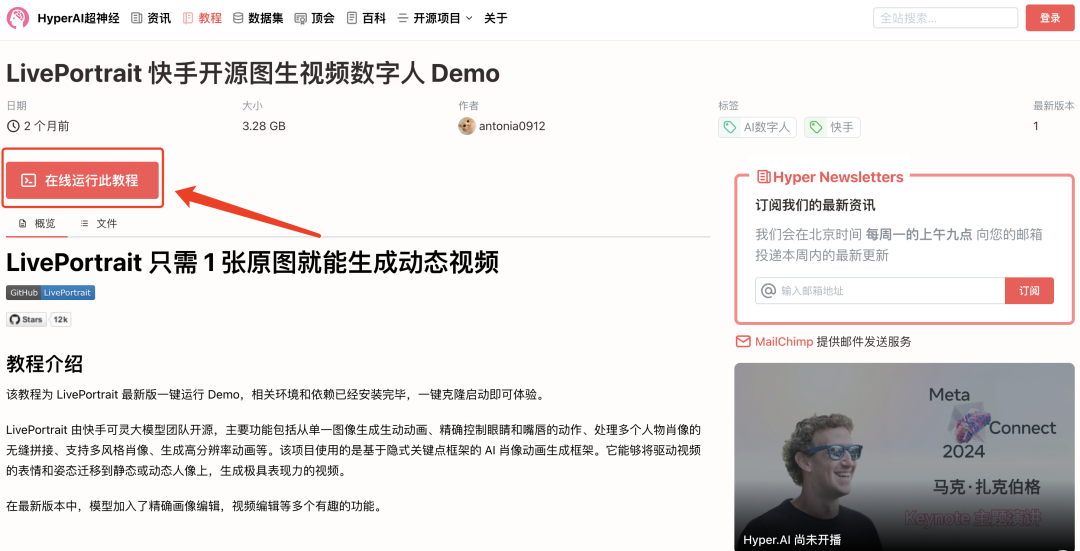Open the Meta Connect 2024 video thumbnail
The width and height of the screenshot is (1080, 551).
point(904,457)
